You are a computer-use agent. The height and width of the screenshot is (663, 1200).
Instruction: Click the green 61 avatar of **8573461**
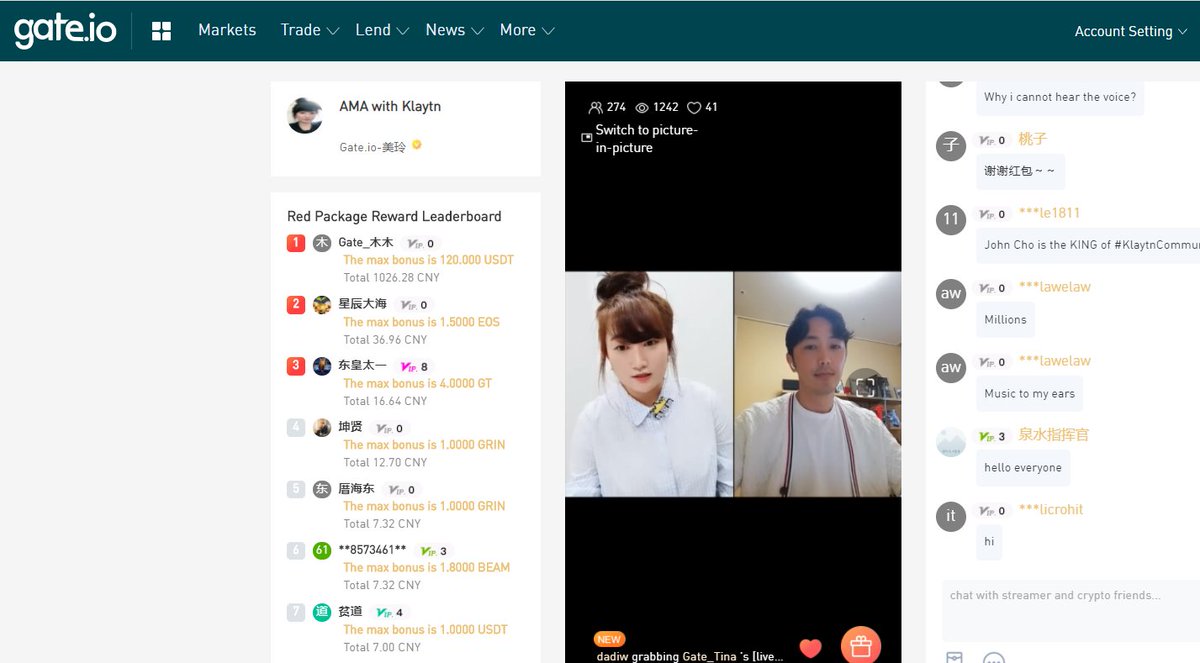pyautogui.click(x=322, y=550)
